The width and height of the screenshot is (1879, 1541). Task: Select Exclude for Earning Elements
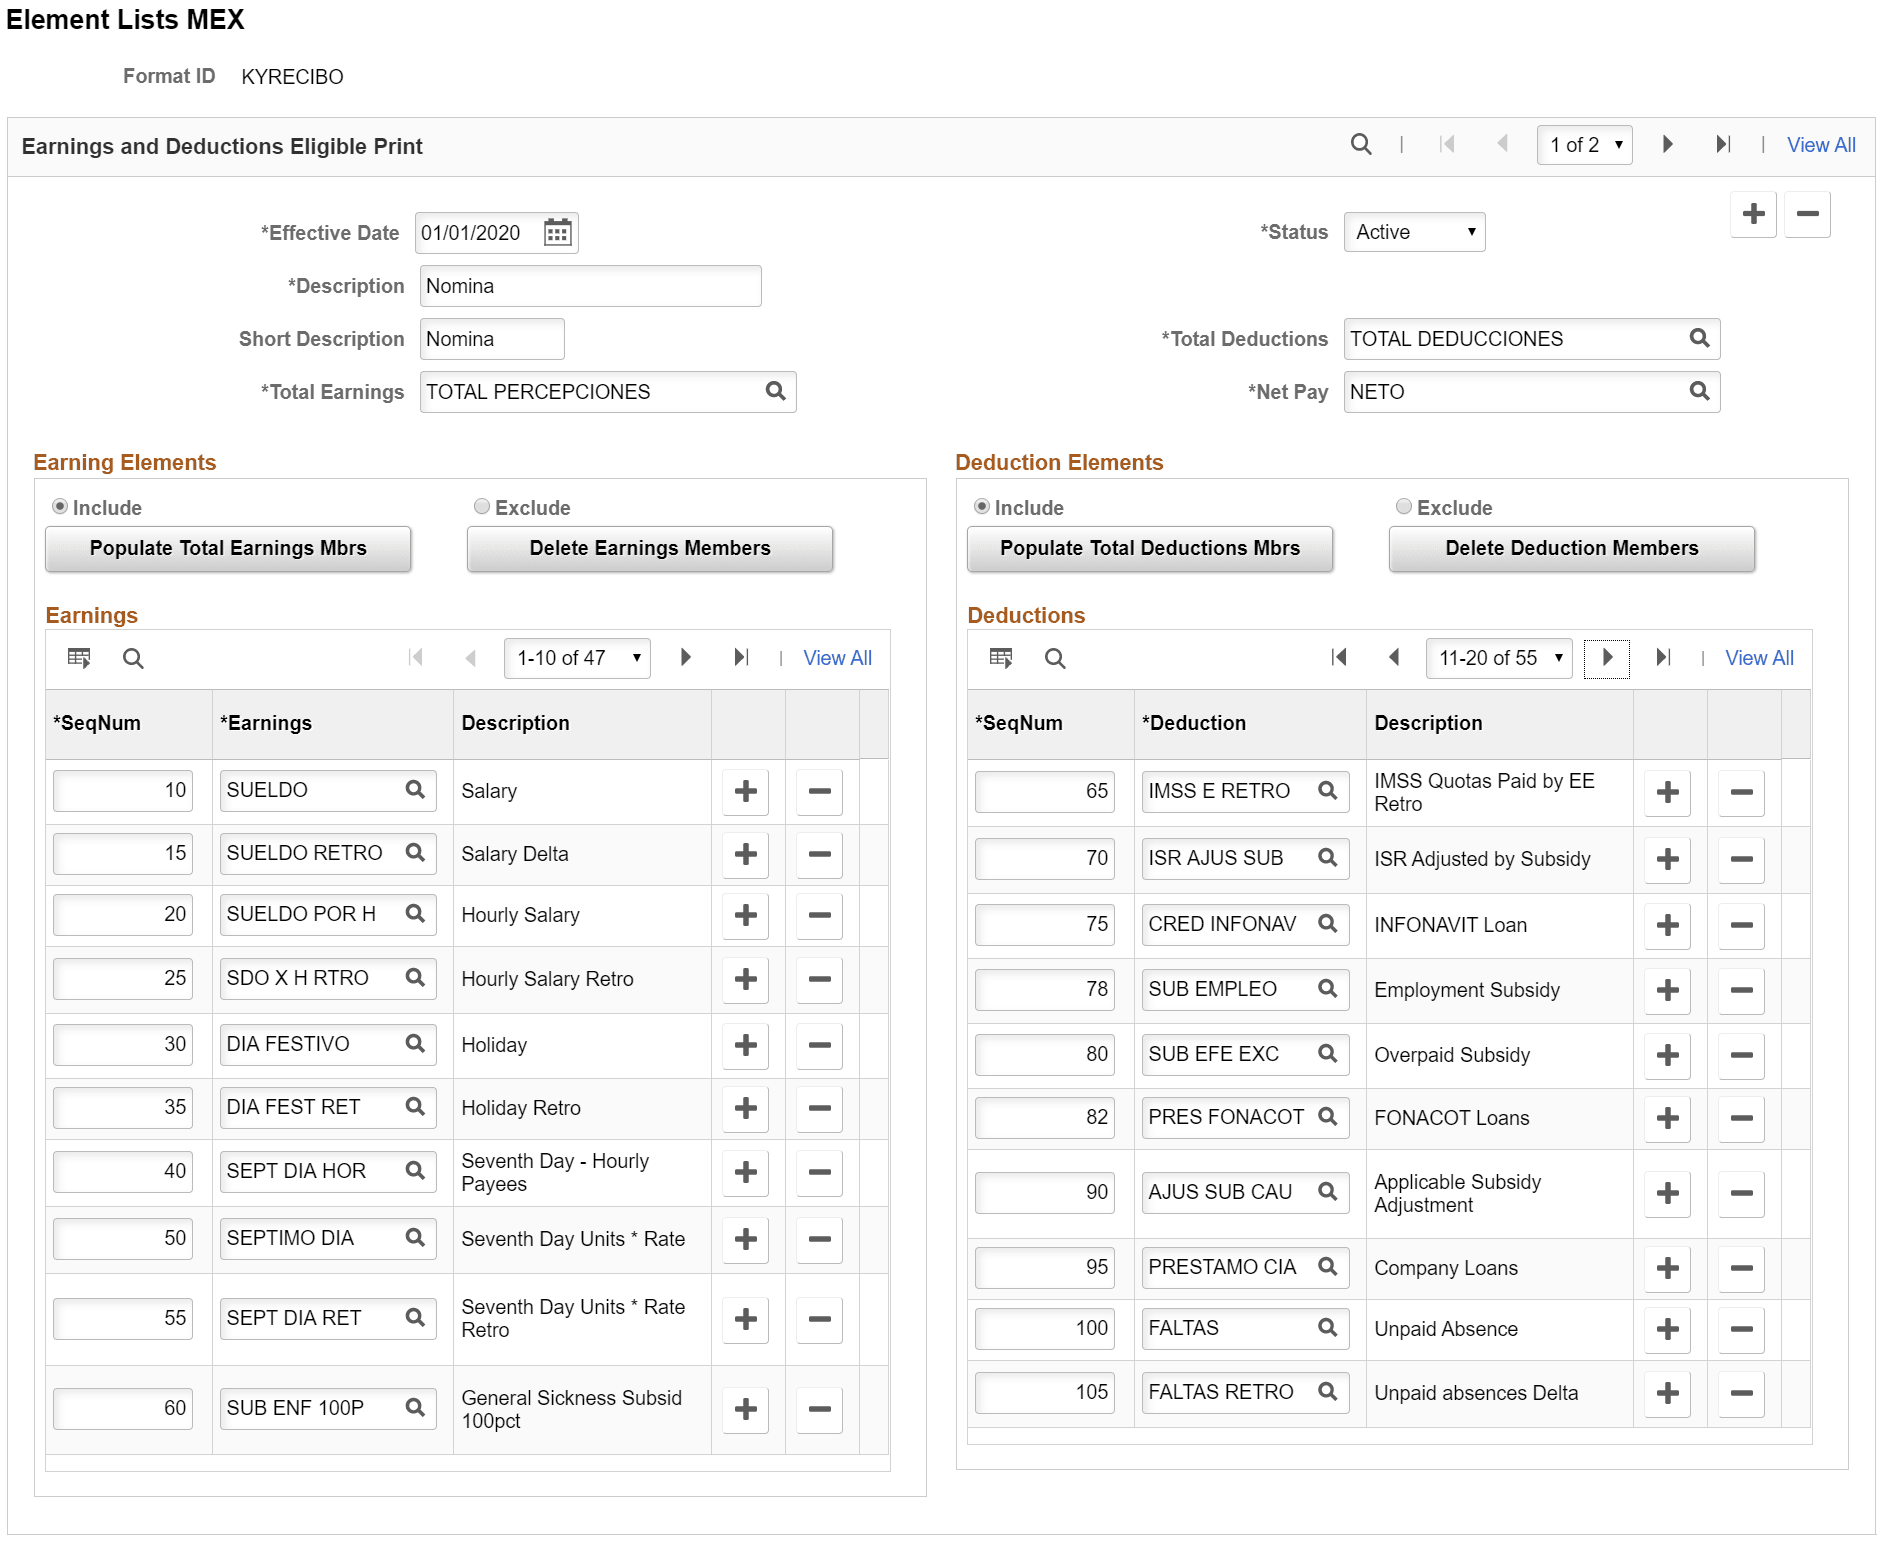482,507
